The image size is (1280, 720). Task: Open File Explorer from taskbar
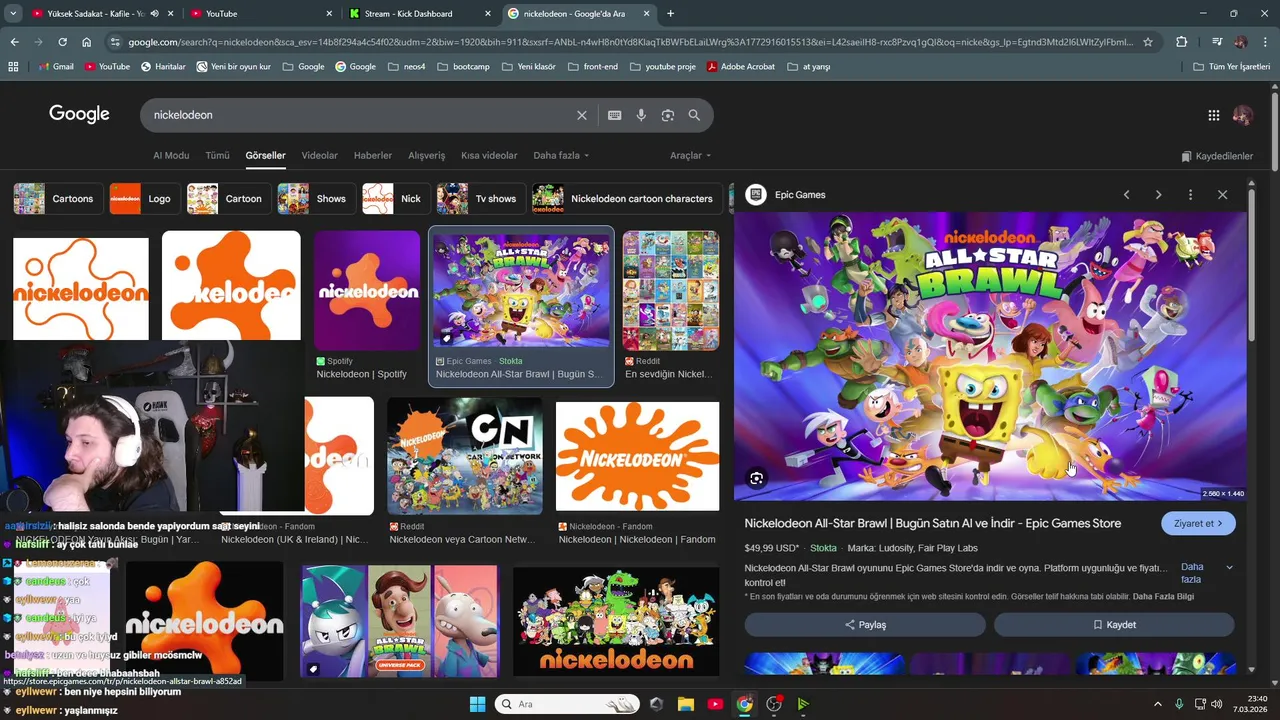(686, 704)
